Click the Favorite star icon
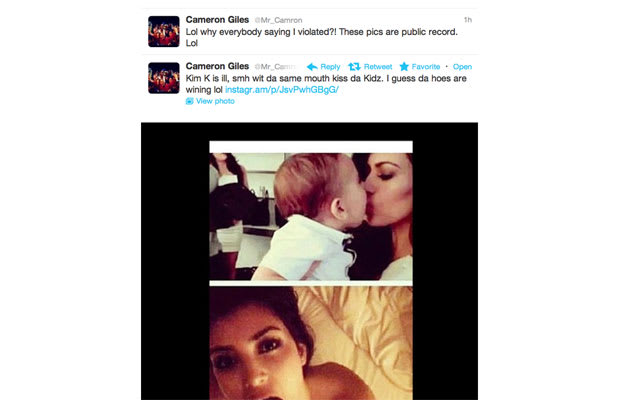 [x=404, y=66]
